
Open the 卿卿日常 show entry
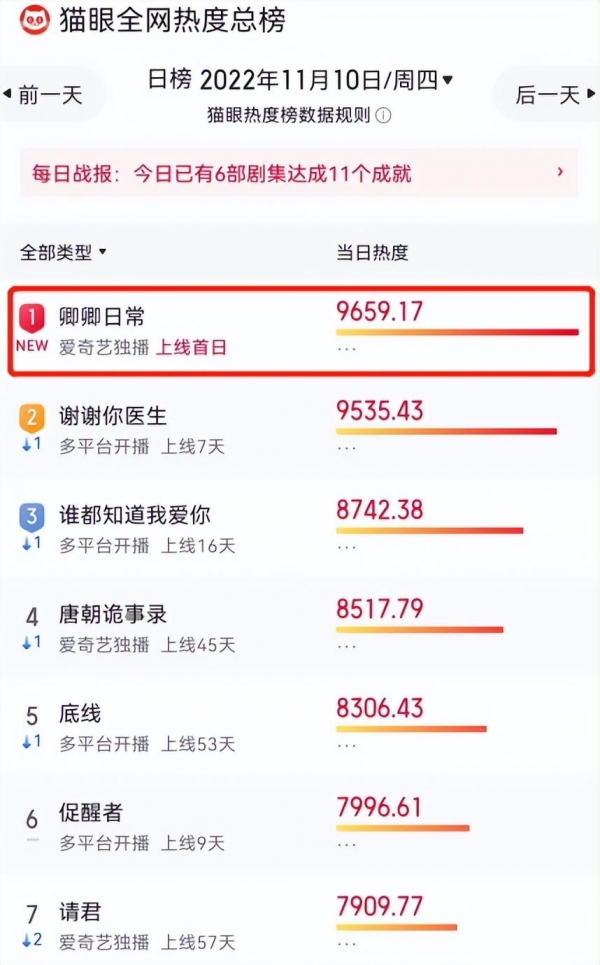102,317
